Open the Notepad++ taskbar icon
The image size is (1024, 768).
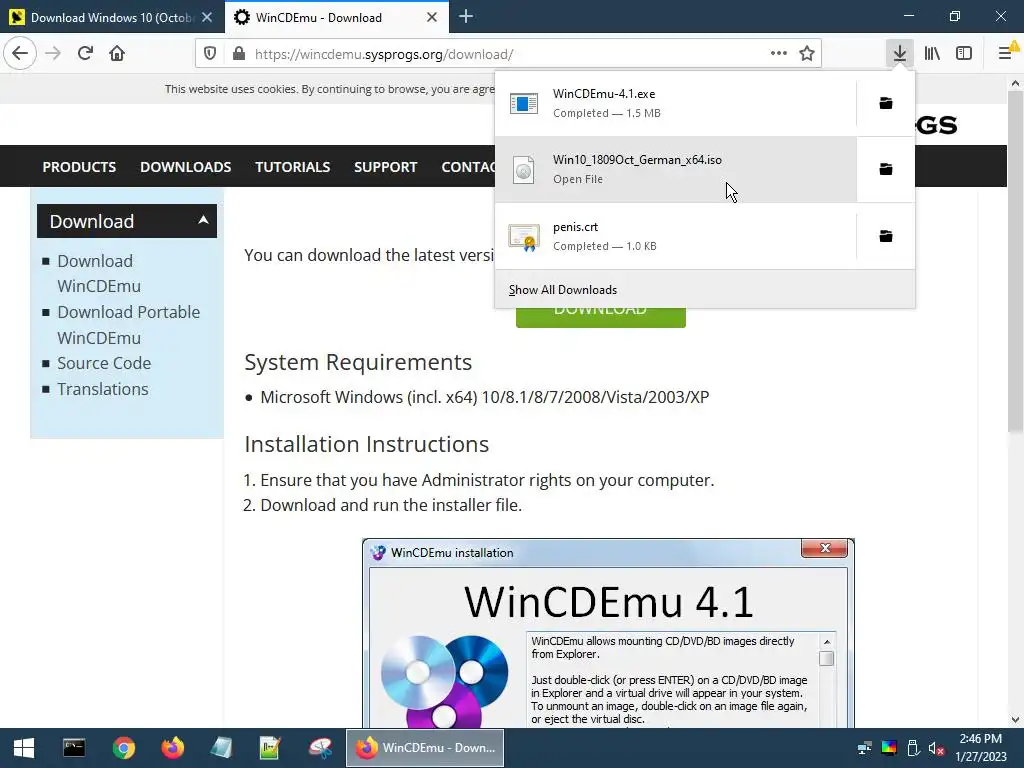[270, 748]
